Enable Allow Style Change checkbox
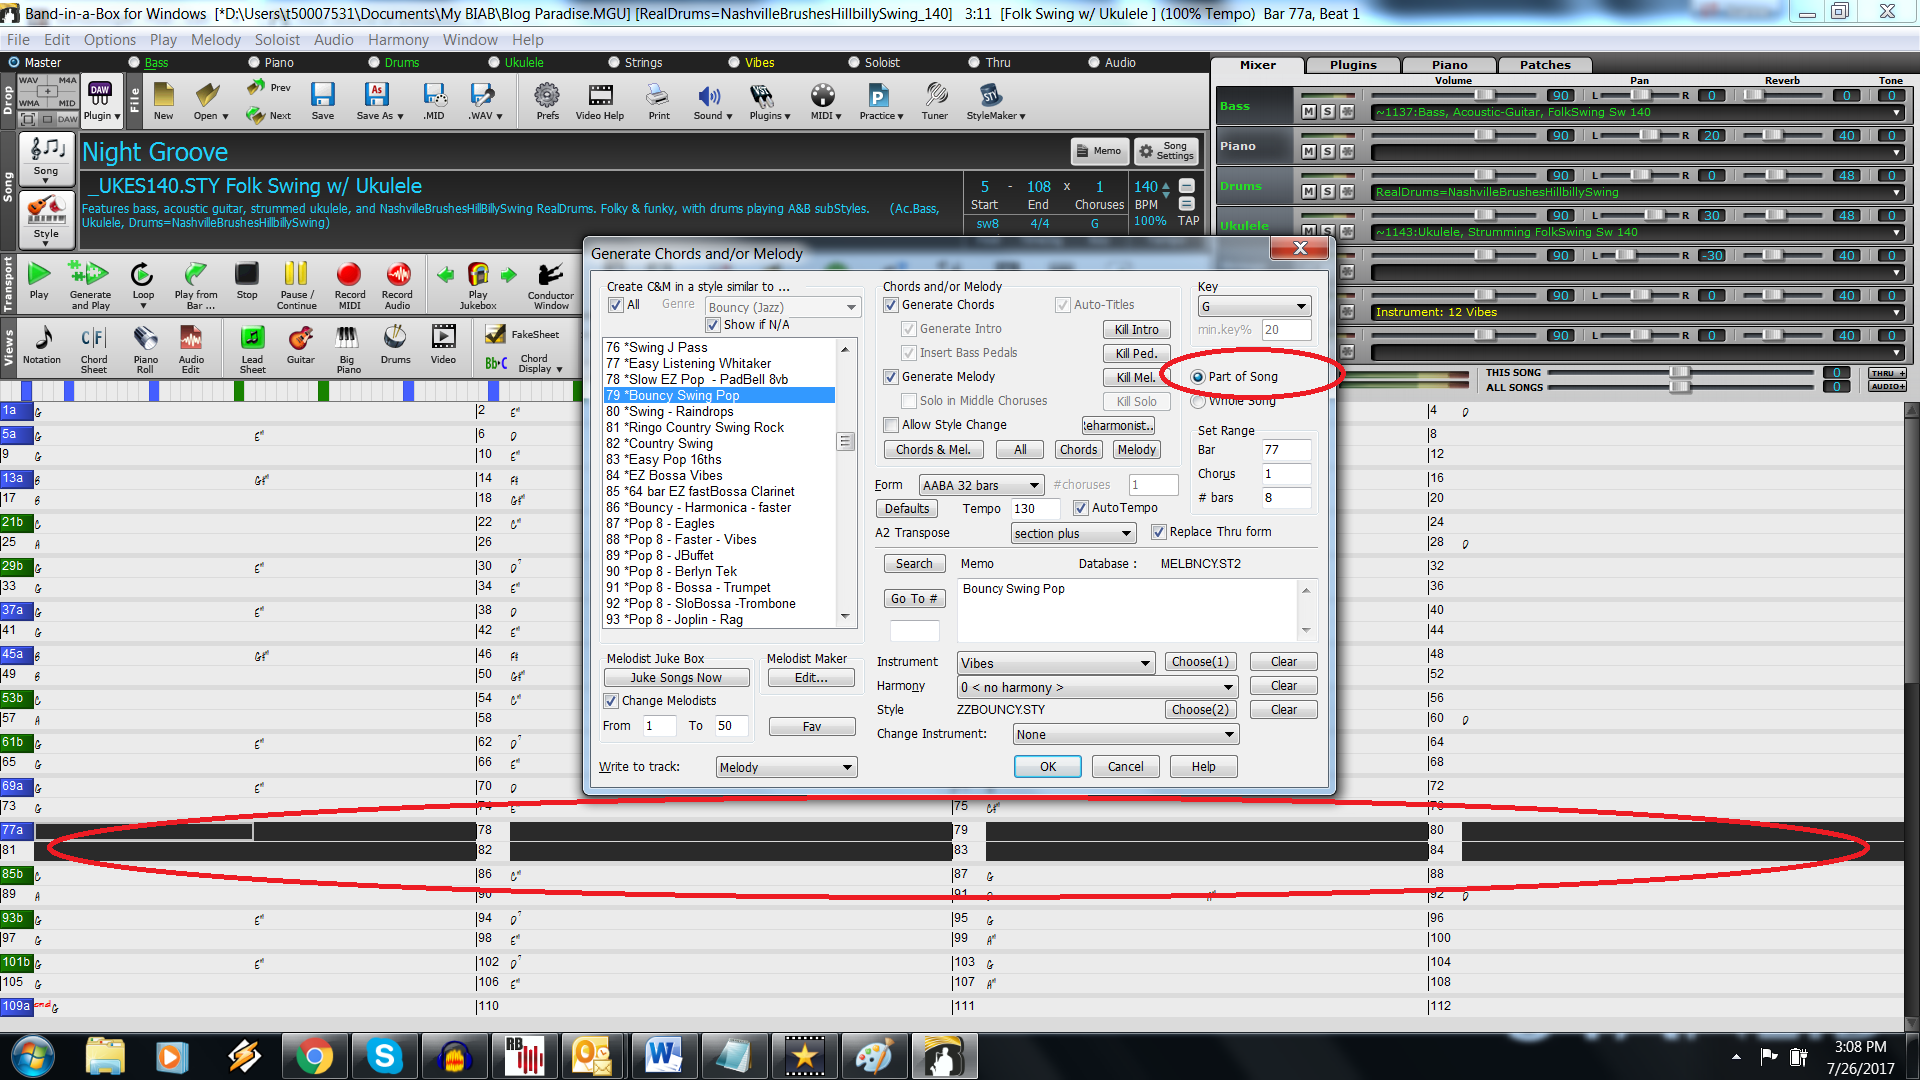 pos(891,425)
